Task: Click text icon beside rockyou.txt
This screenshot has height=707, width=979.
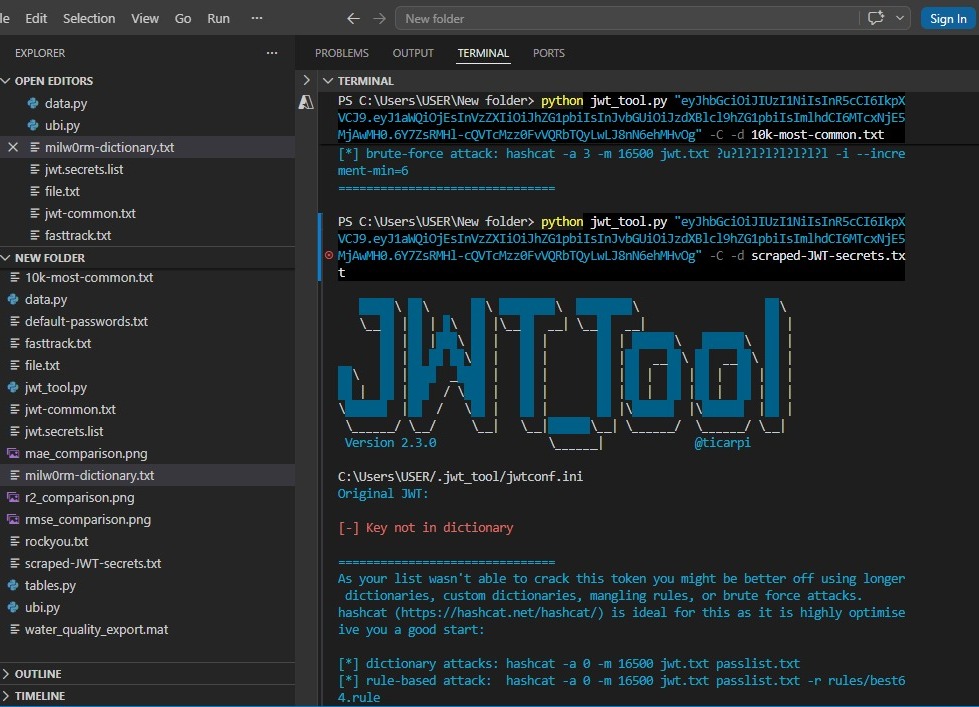Action: (x=14, y=541)
